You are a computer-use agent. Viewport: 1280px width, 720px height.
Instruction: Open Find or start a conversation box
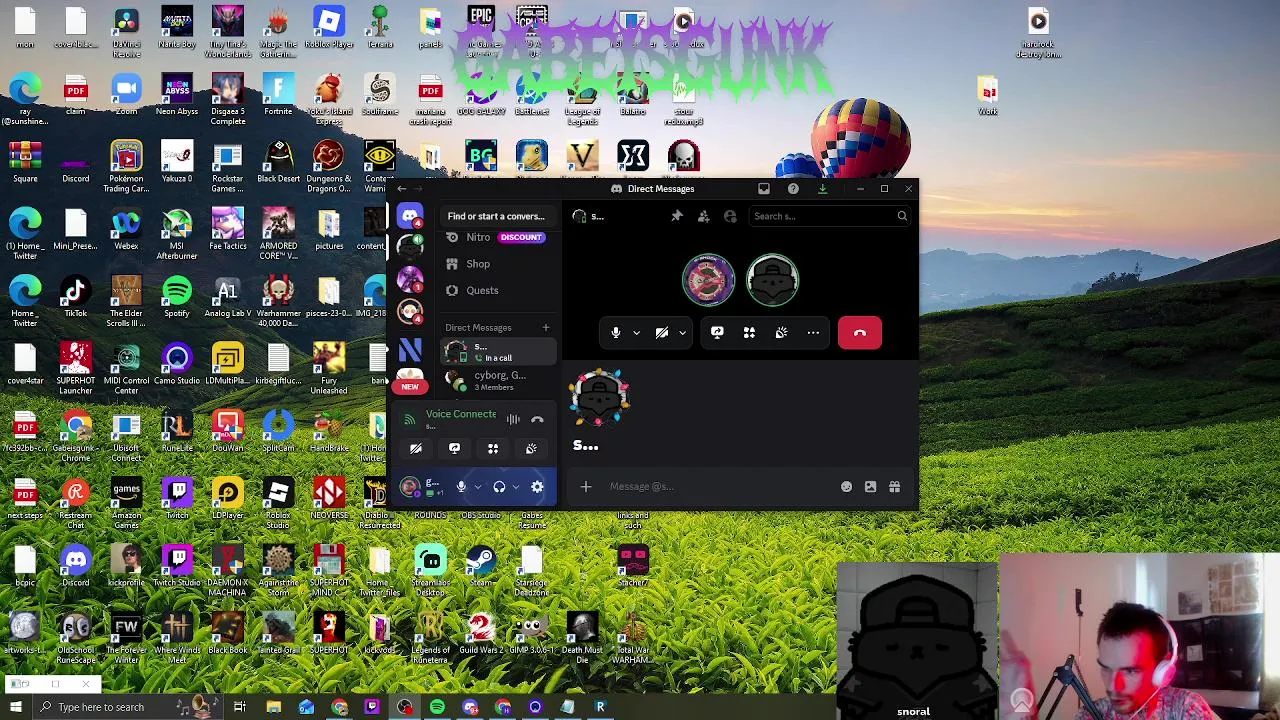tap(496, 216)
